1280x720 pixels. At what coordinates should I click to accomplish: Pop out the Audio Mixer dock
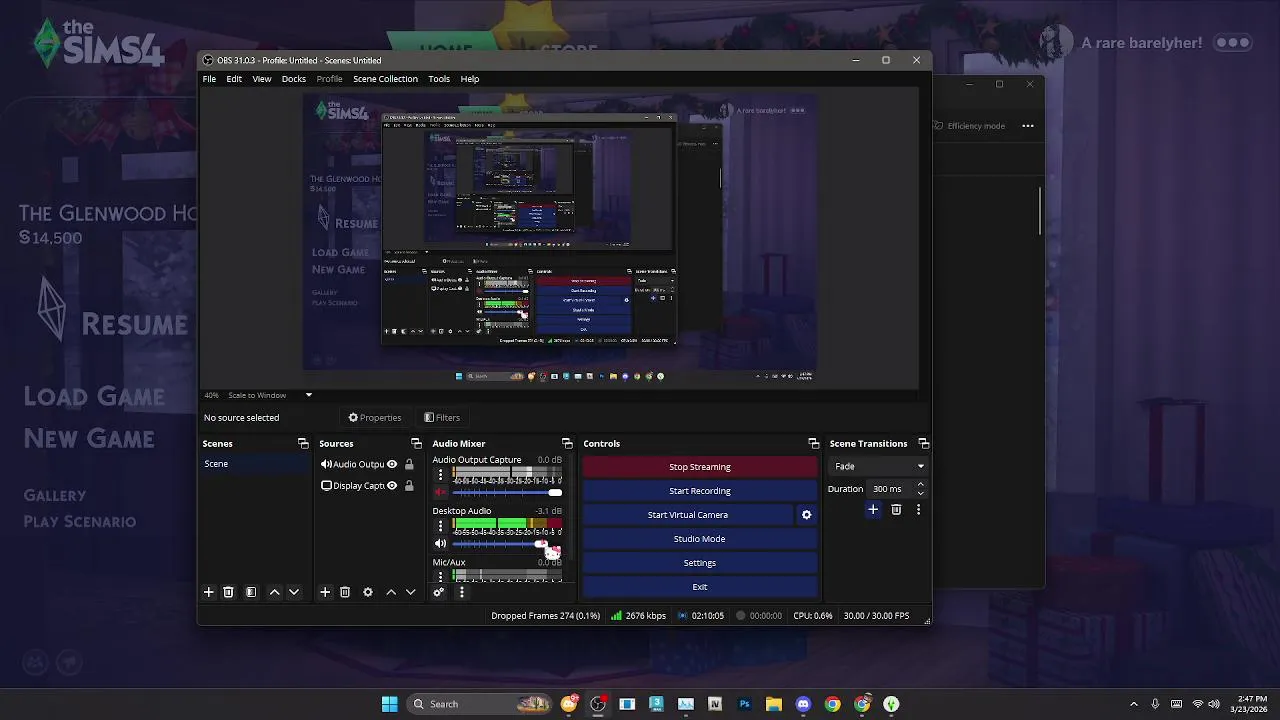click(x=567, y=443)
